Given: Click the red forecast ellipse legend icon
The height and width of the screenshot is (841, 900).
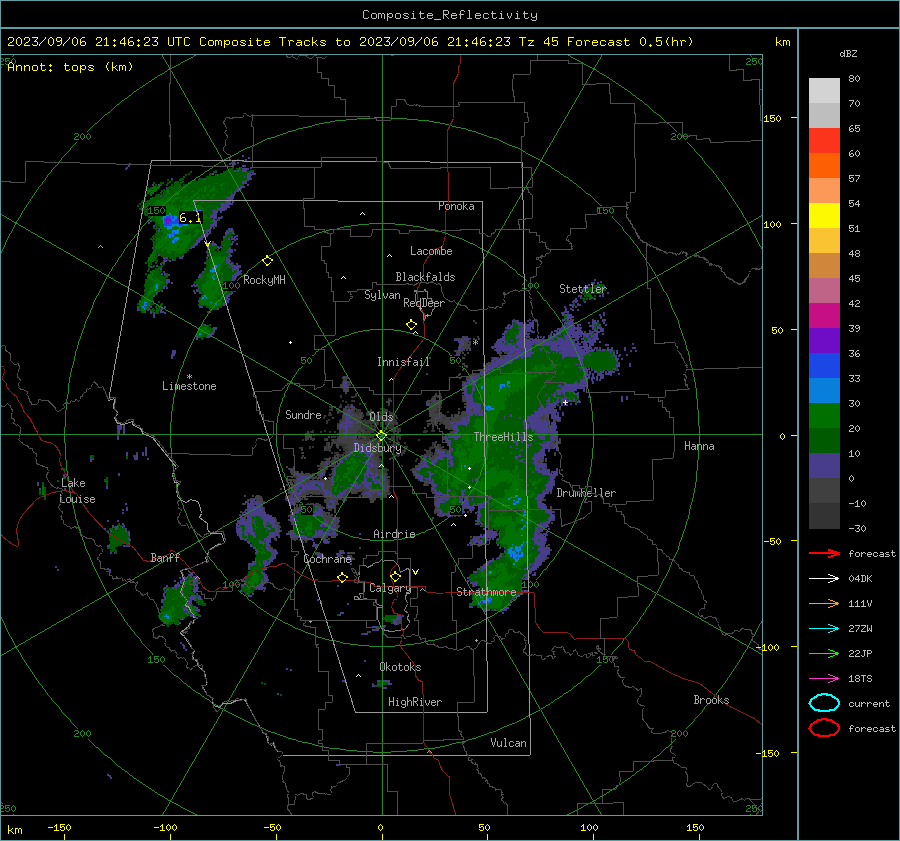Looking at the screenshot, I should coord(824,728).
